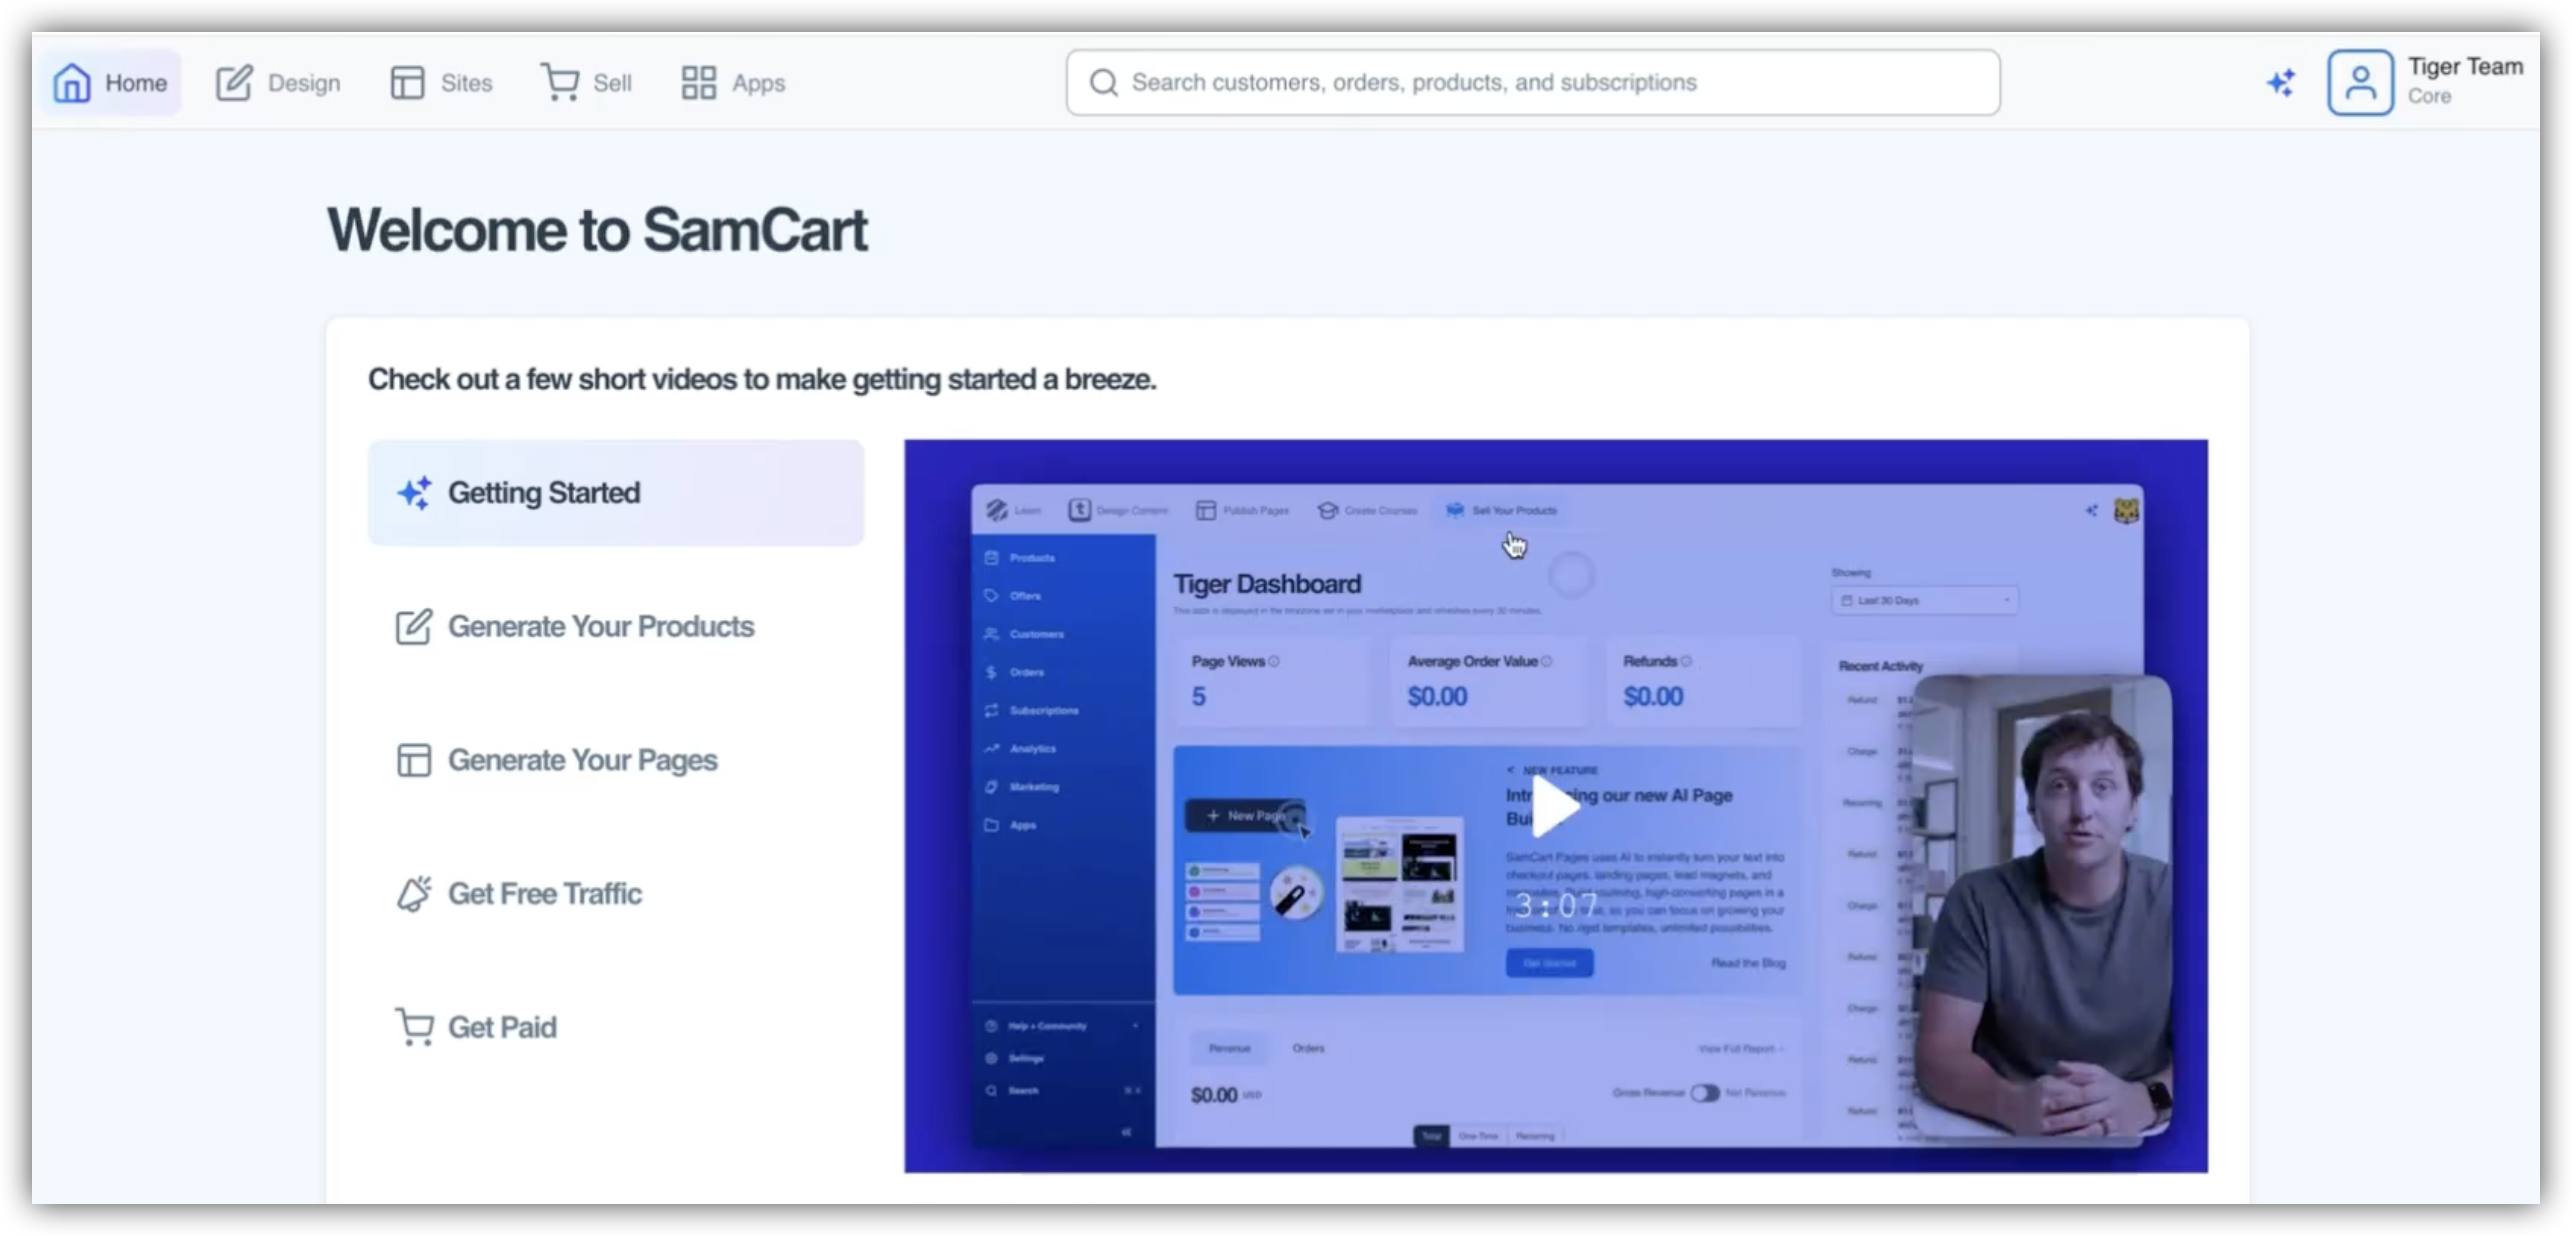
Task: Select Get Free Traffic video
Action: [x=544, y=894]
